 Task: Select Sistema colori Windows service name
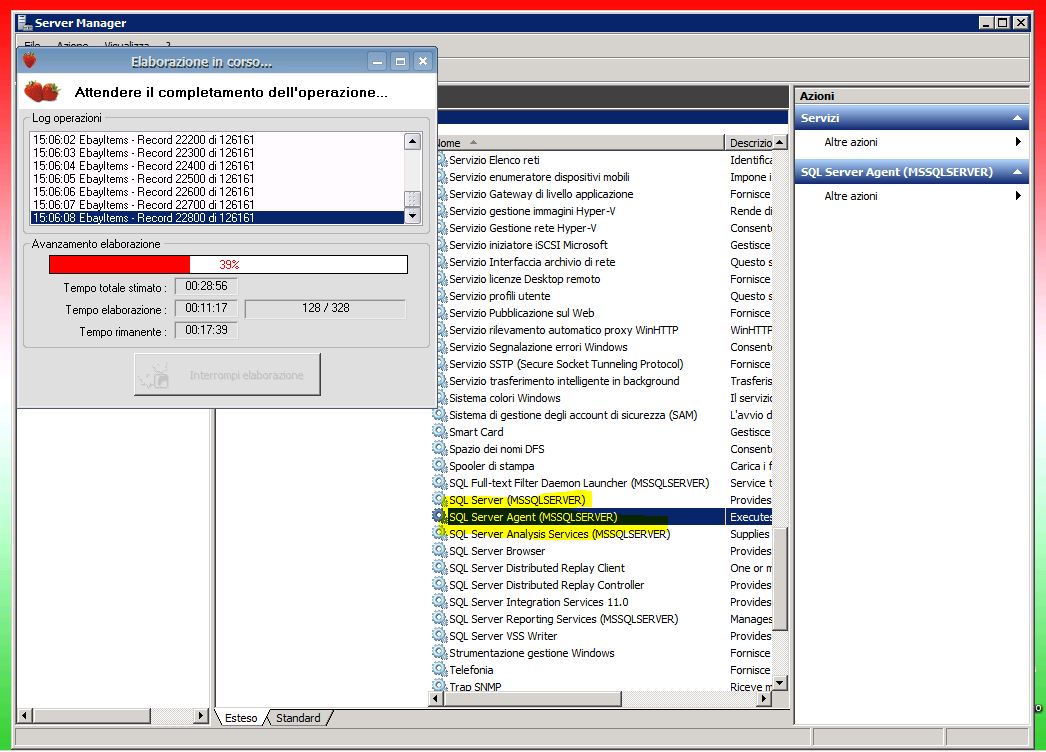point(504,398)
